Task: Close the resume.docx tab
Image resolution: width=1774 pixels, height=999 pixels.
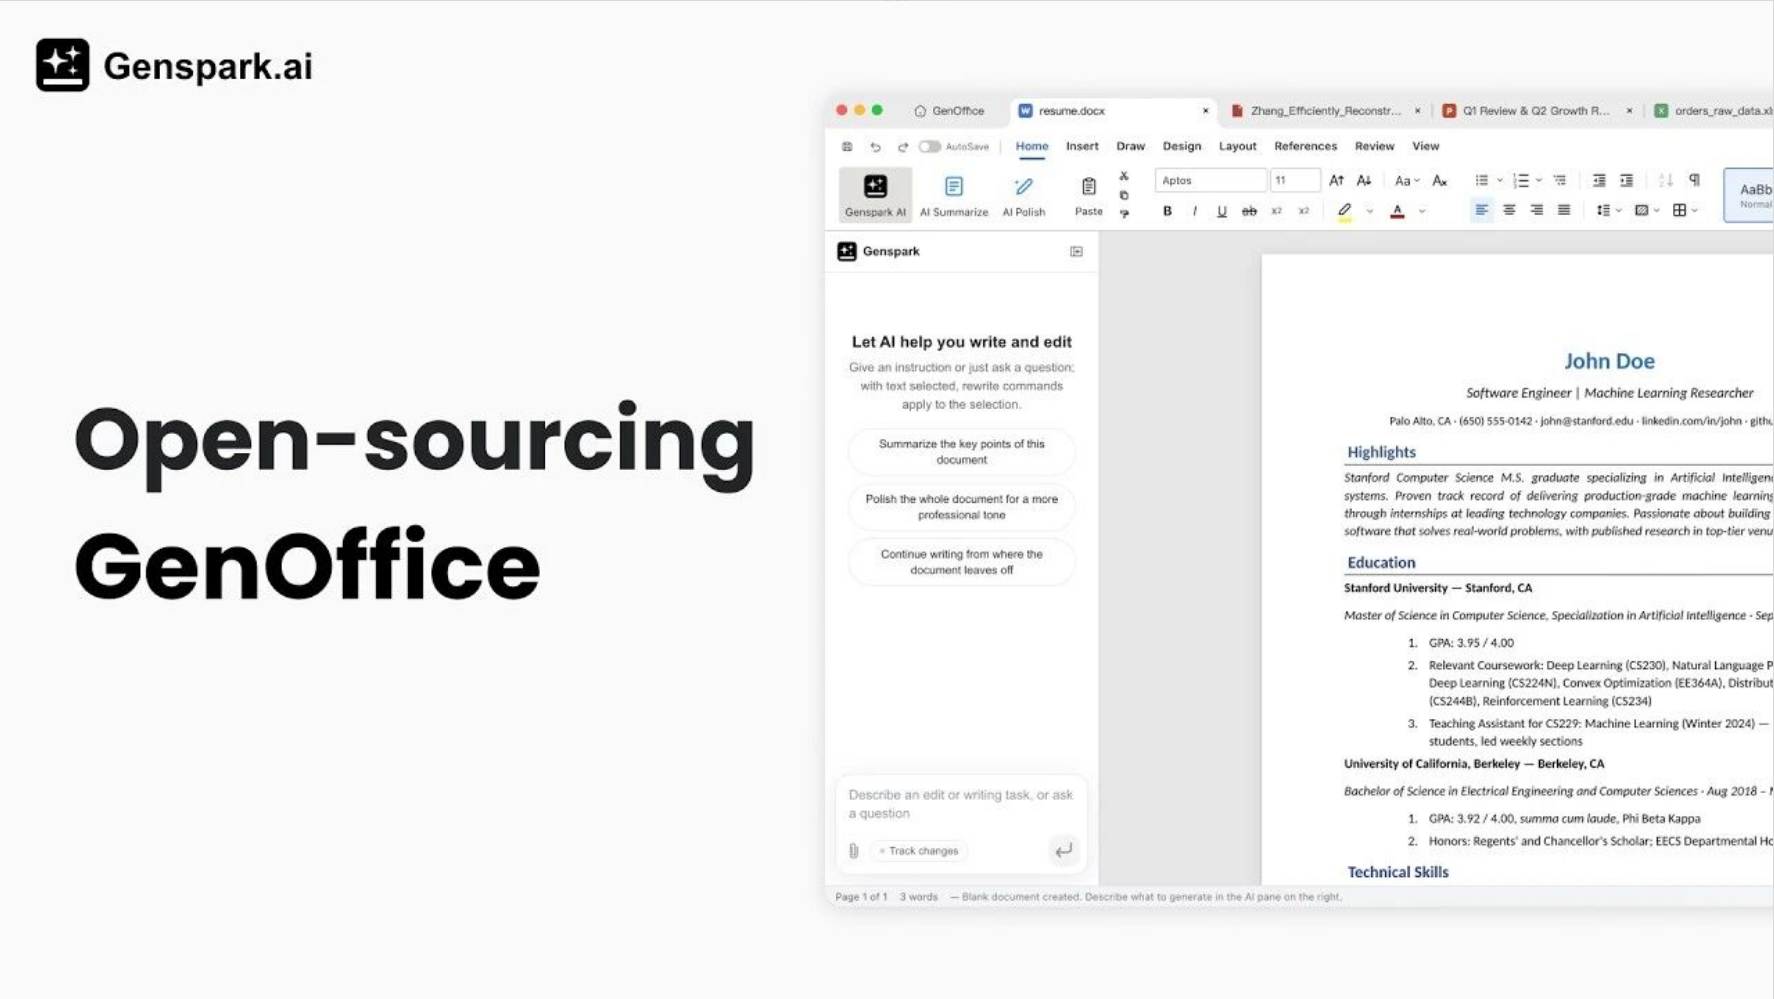Action: pyautogui.click(x=1205, y=111)
